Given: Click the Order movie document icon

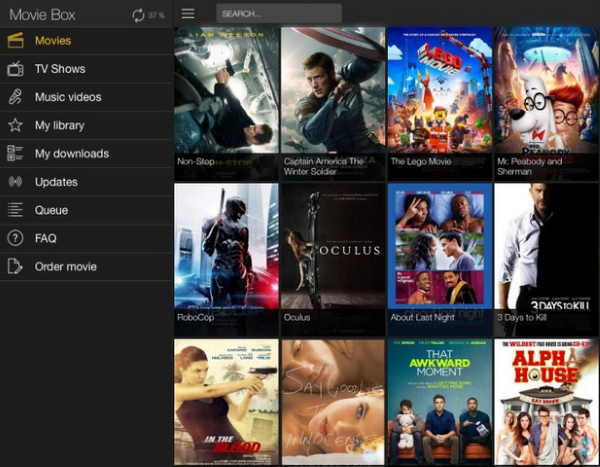Looking at the screenshot, I should [15, 266].
